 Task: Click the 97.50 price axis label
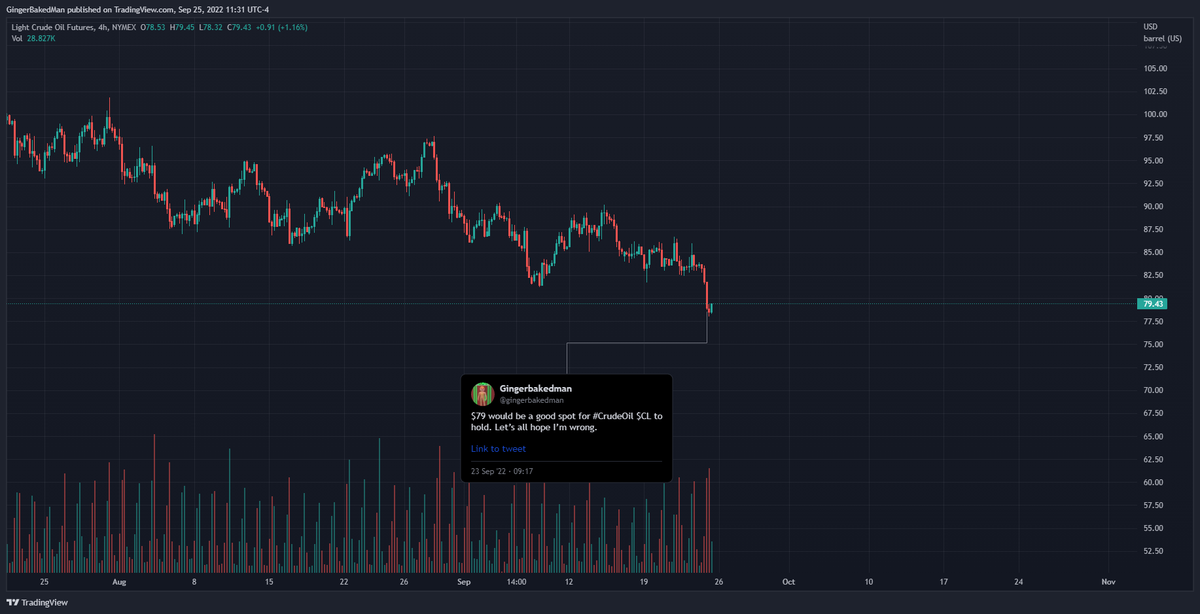click(1153, 137)
